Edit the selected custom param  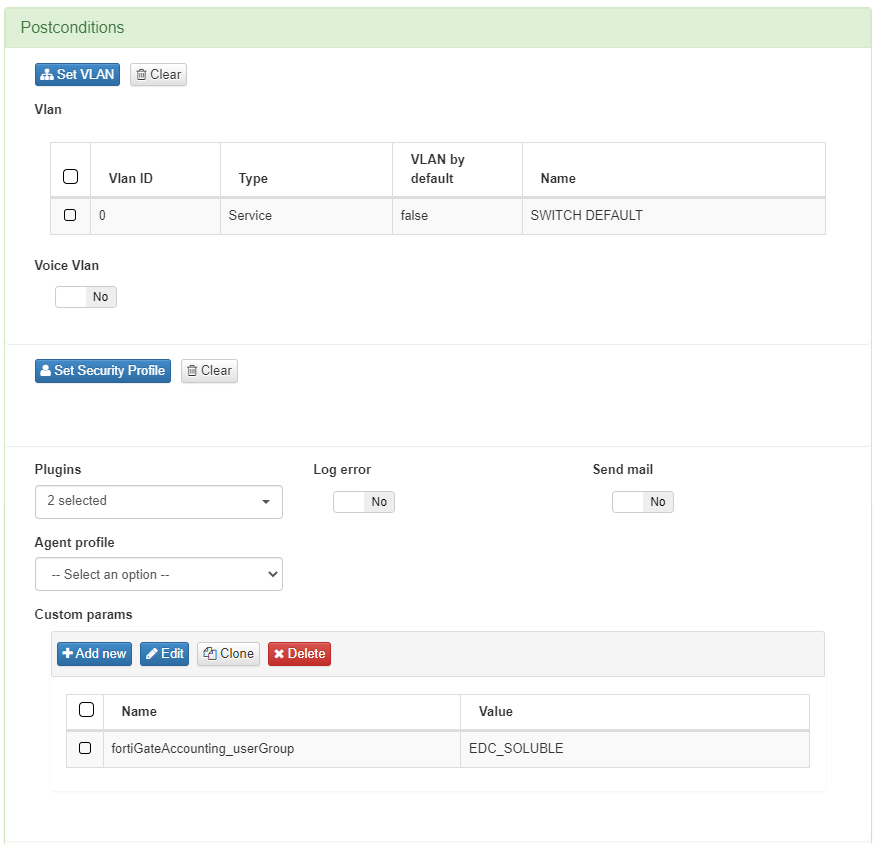coord(164,654)
